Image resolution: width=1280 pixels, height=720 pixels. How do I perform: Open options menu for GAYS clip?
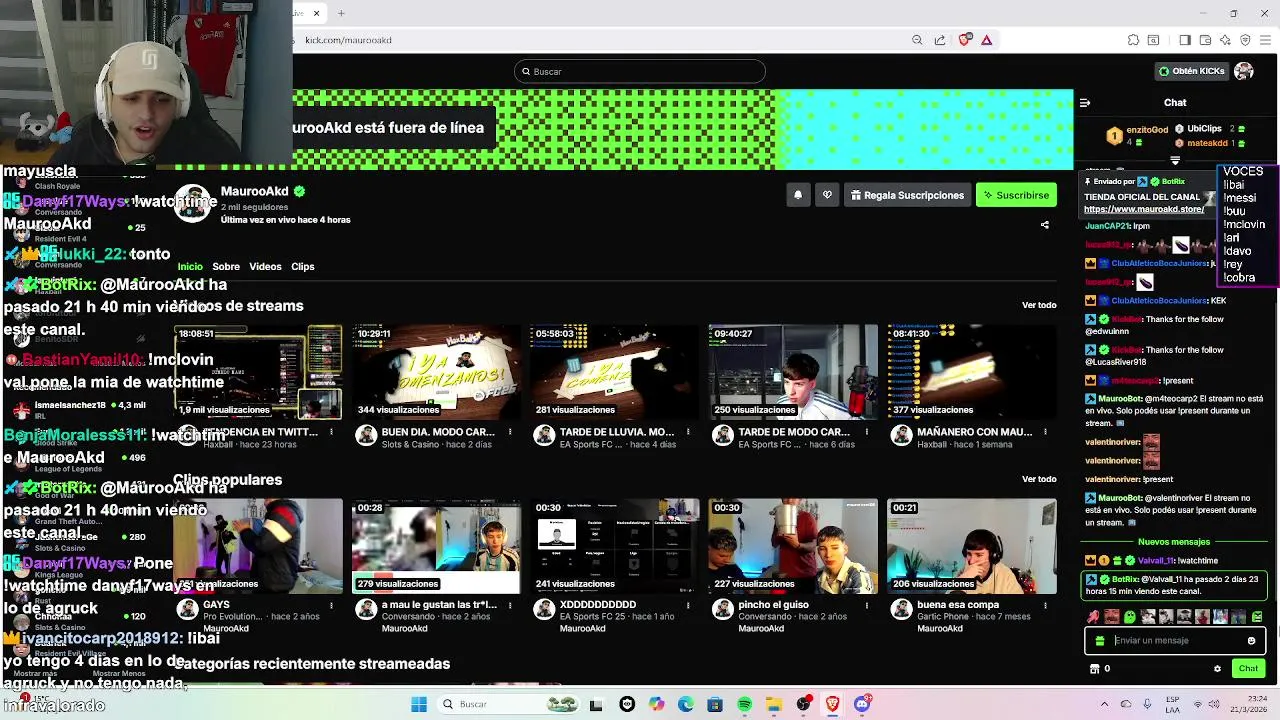(332, 605)
